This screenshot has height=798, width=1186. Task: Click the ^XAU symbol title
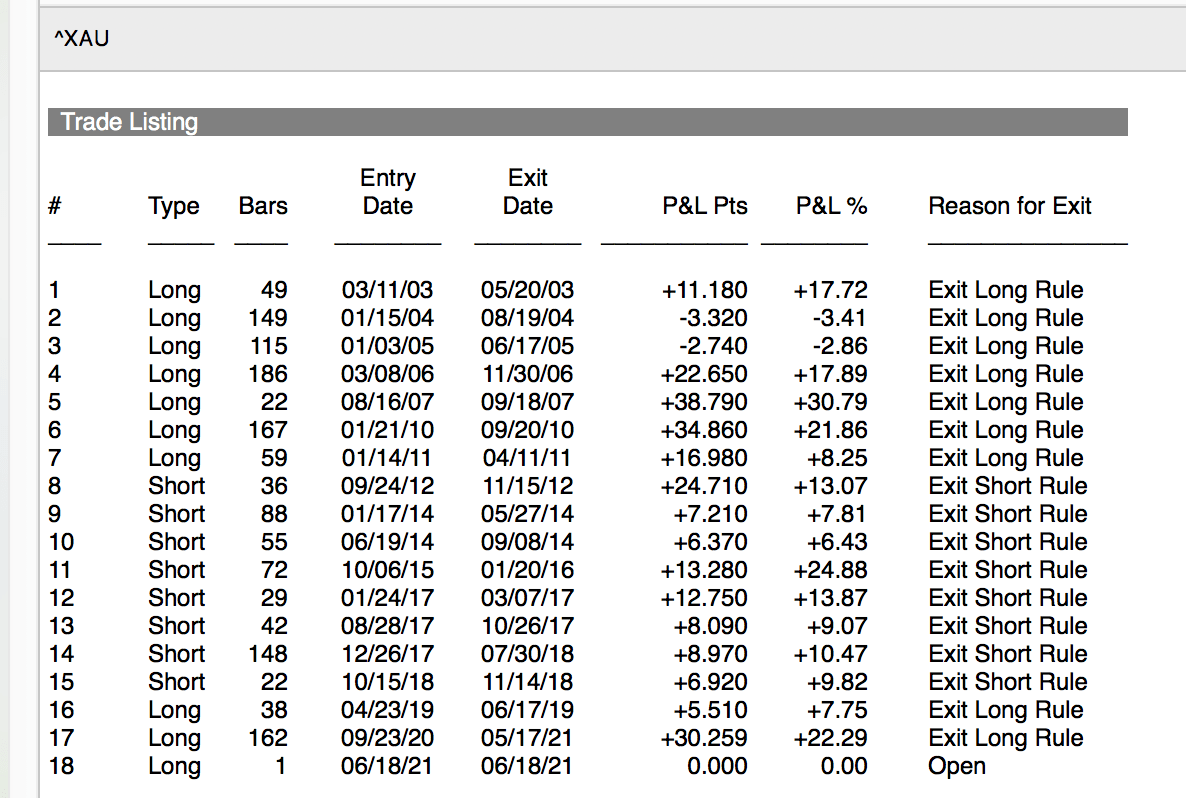(81, 39)
